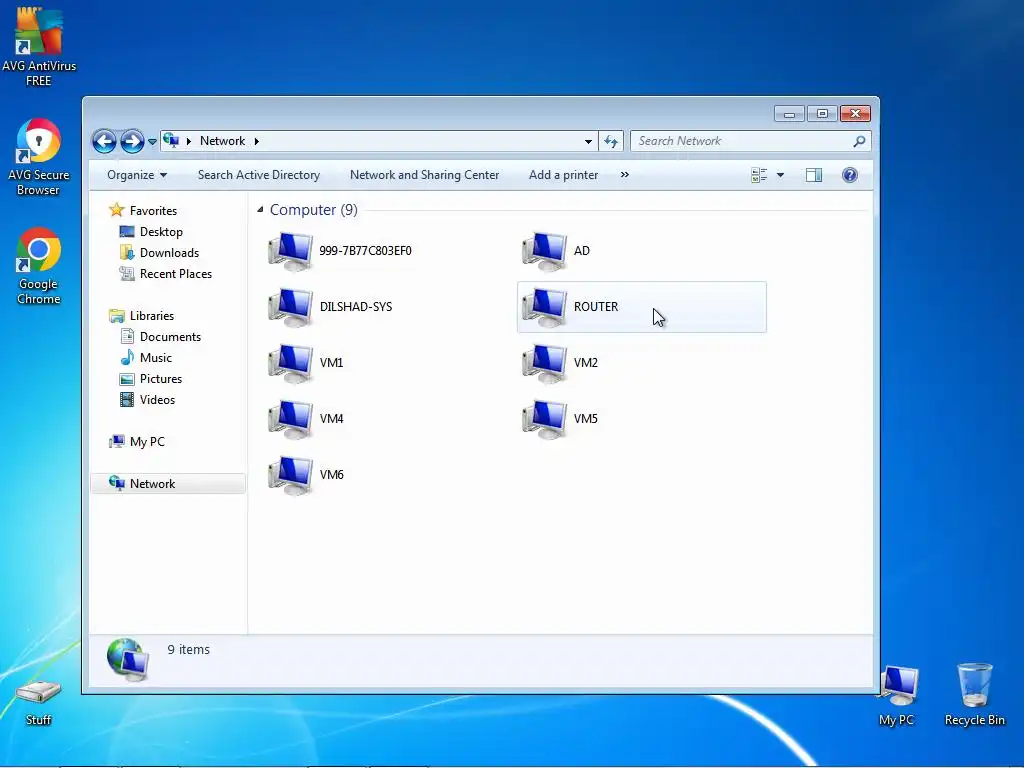Open the view options dropdown arrow

(x=780, y=175)
